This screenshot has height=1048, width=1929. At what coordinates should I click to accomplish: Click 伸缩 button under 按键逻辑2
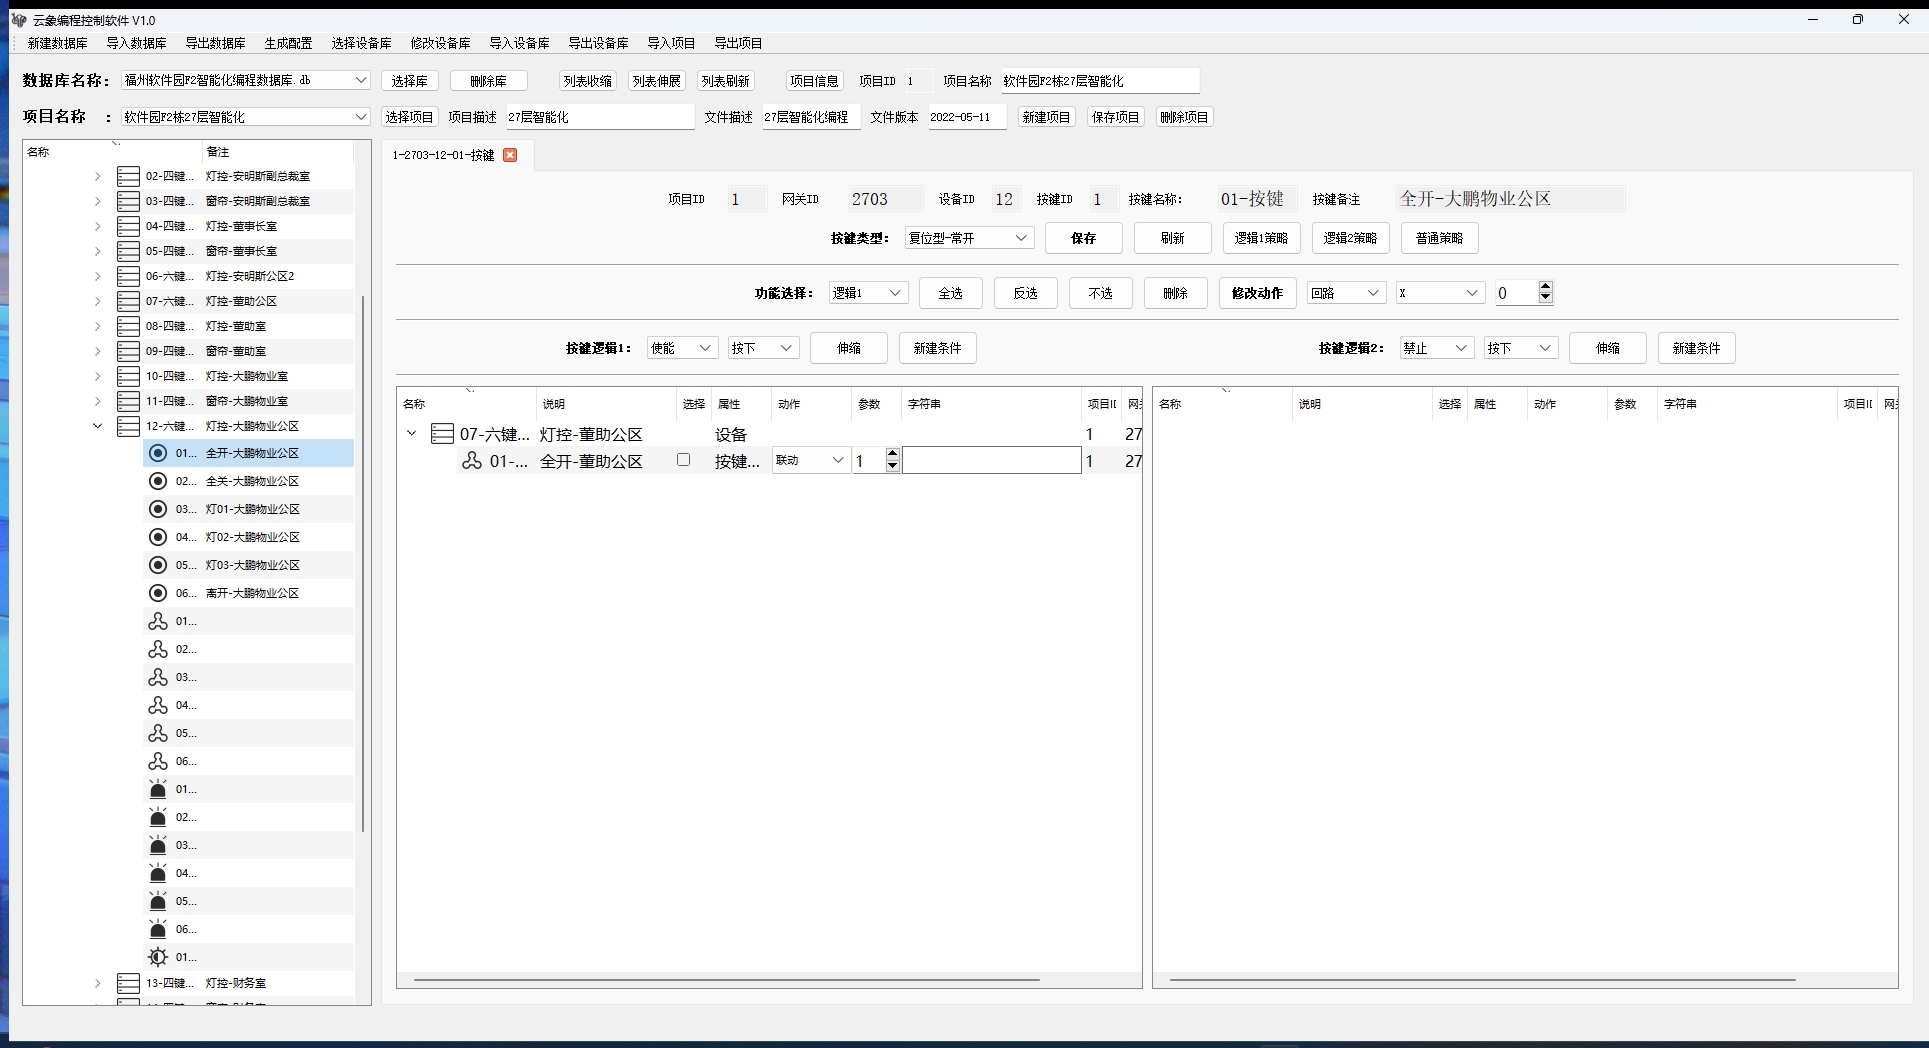[x=1607, y=348]
